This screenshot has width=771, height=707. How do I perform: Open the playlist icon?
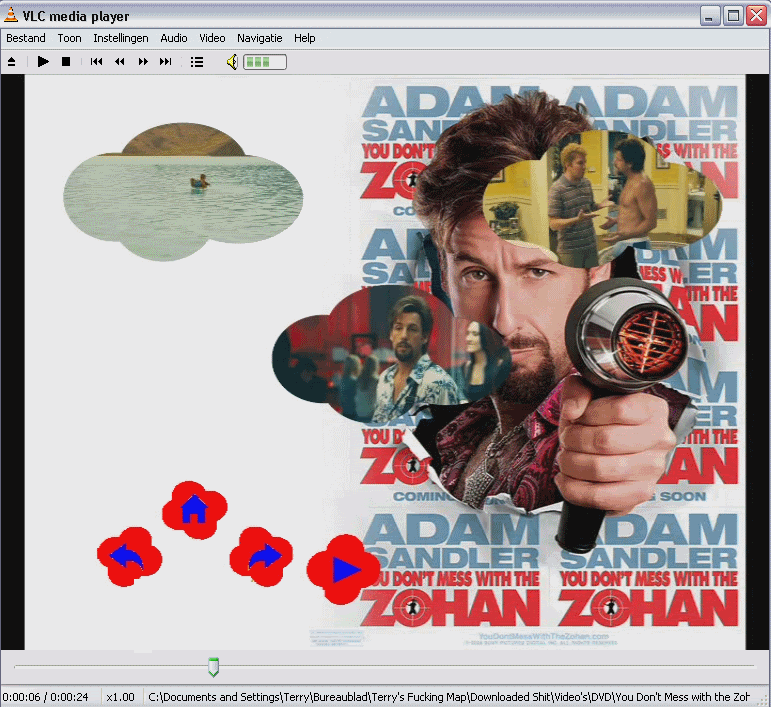197,62
